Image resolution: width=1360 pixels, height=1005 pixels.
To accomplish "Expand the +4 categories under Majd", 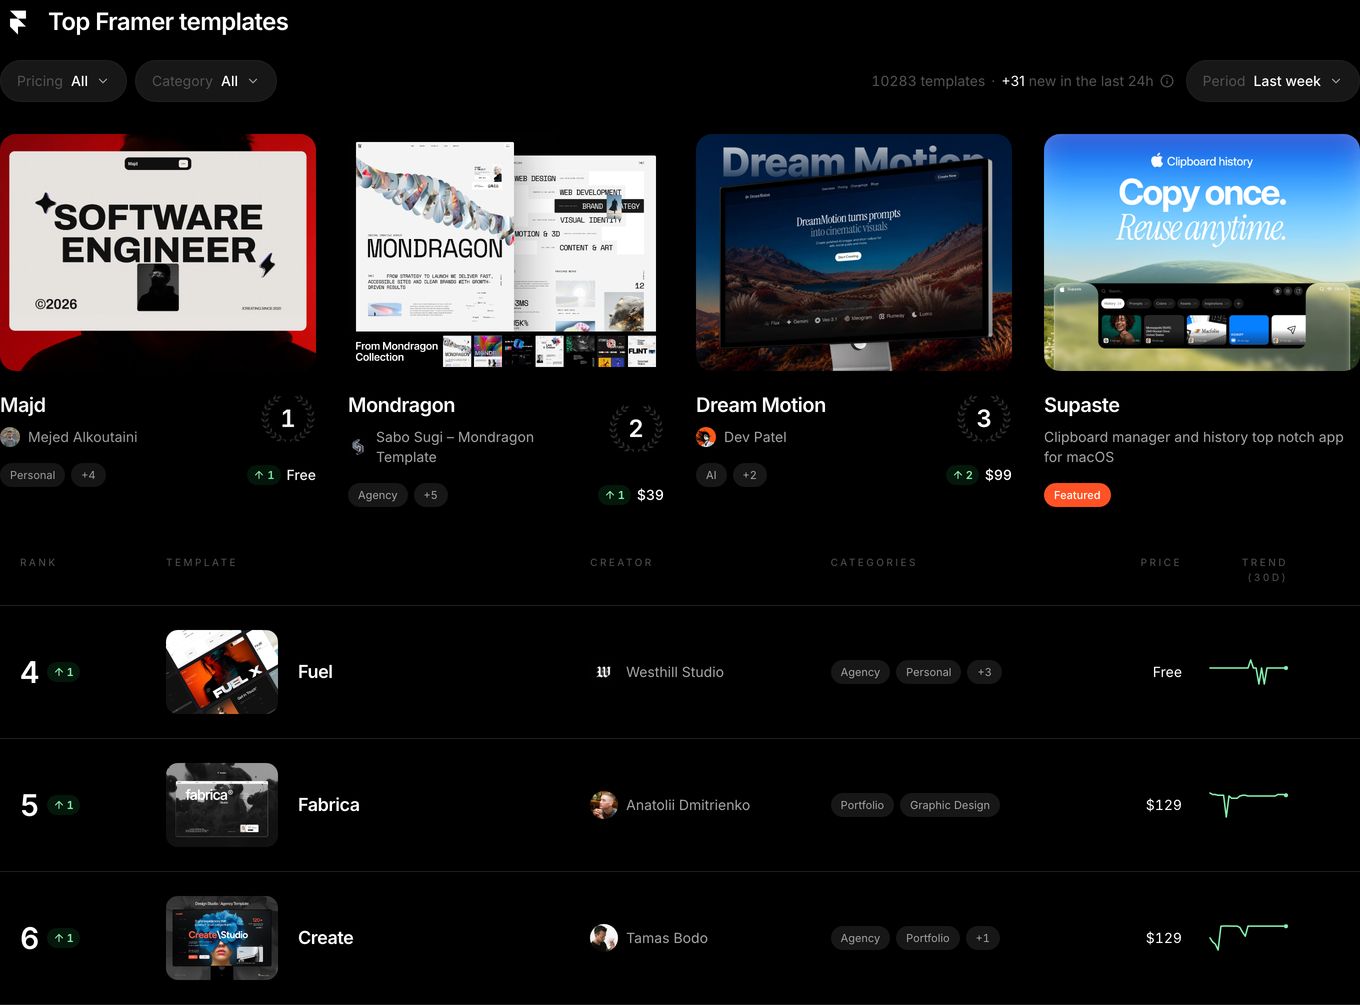I will coord(88,475).
